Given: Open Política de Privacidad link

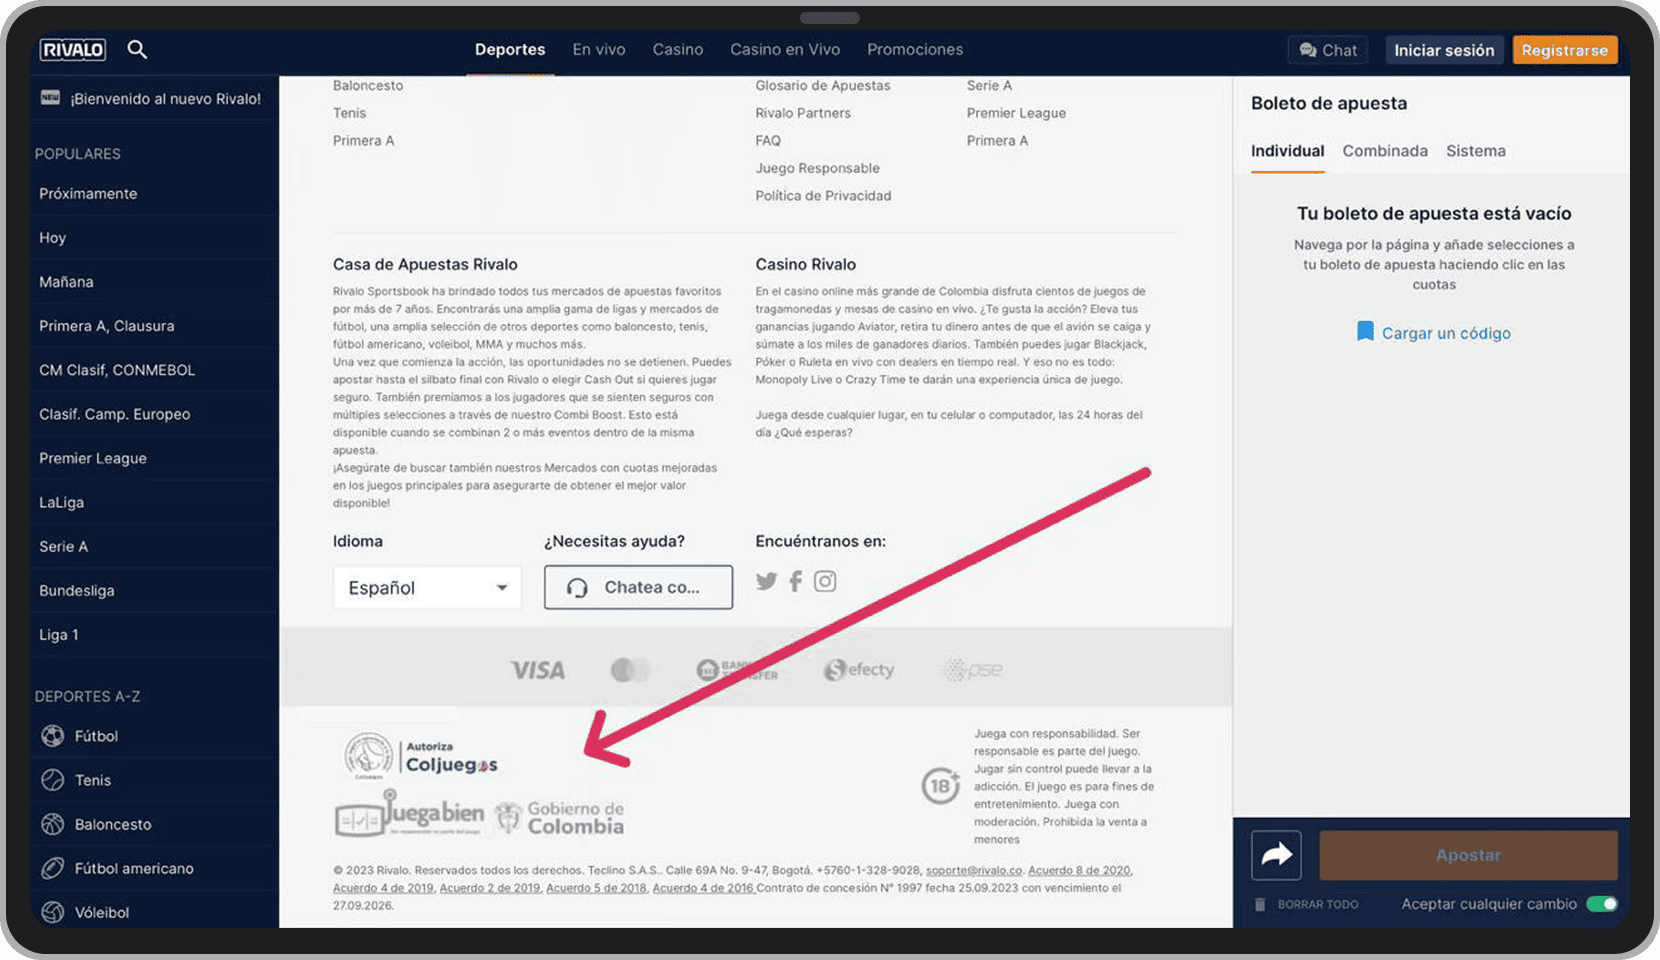Looking at the screenshot, I should click(x=823, y=196).
